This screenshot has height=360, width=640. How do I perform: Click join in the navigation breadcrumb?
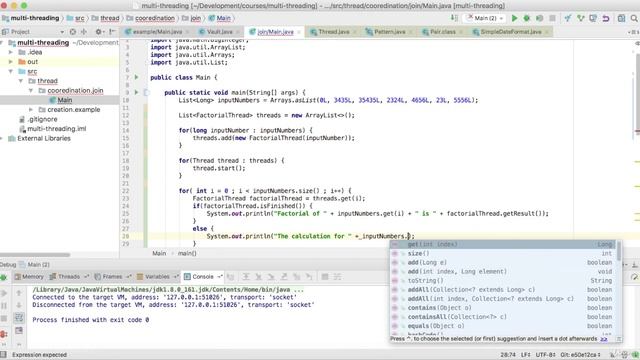tap(196, 18)
